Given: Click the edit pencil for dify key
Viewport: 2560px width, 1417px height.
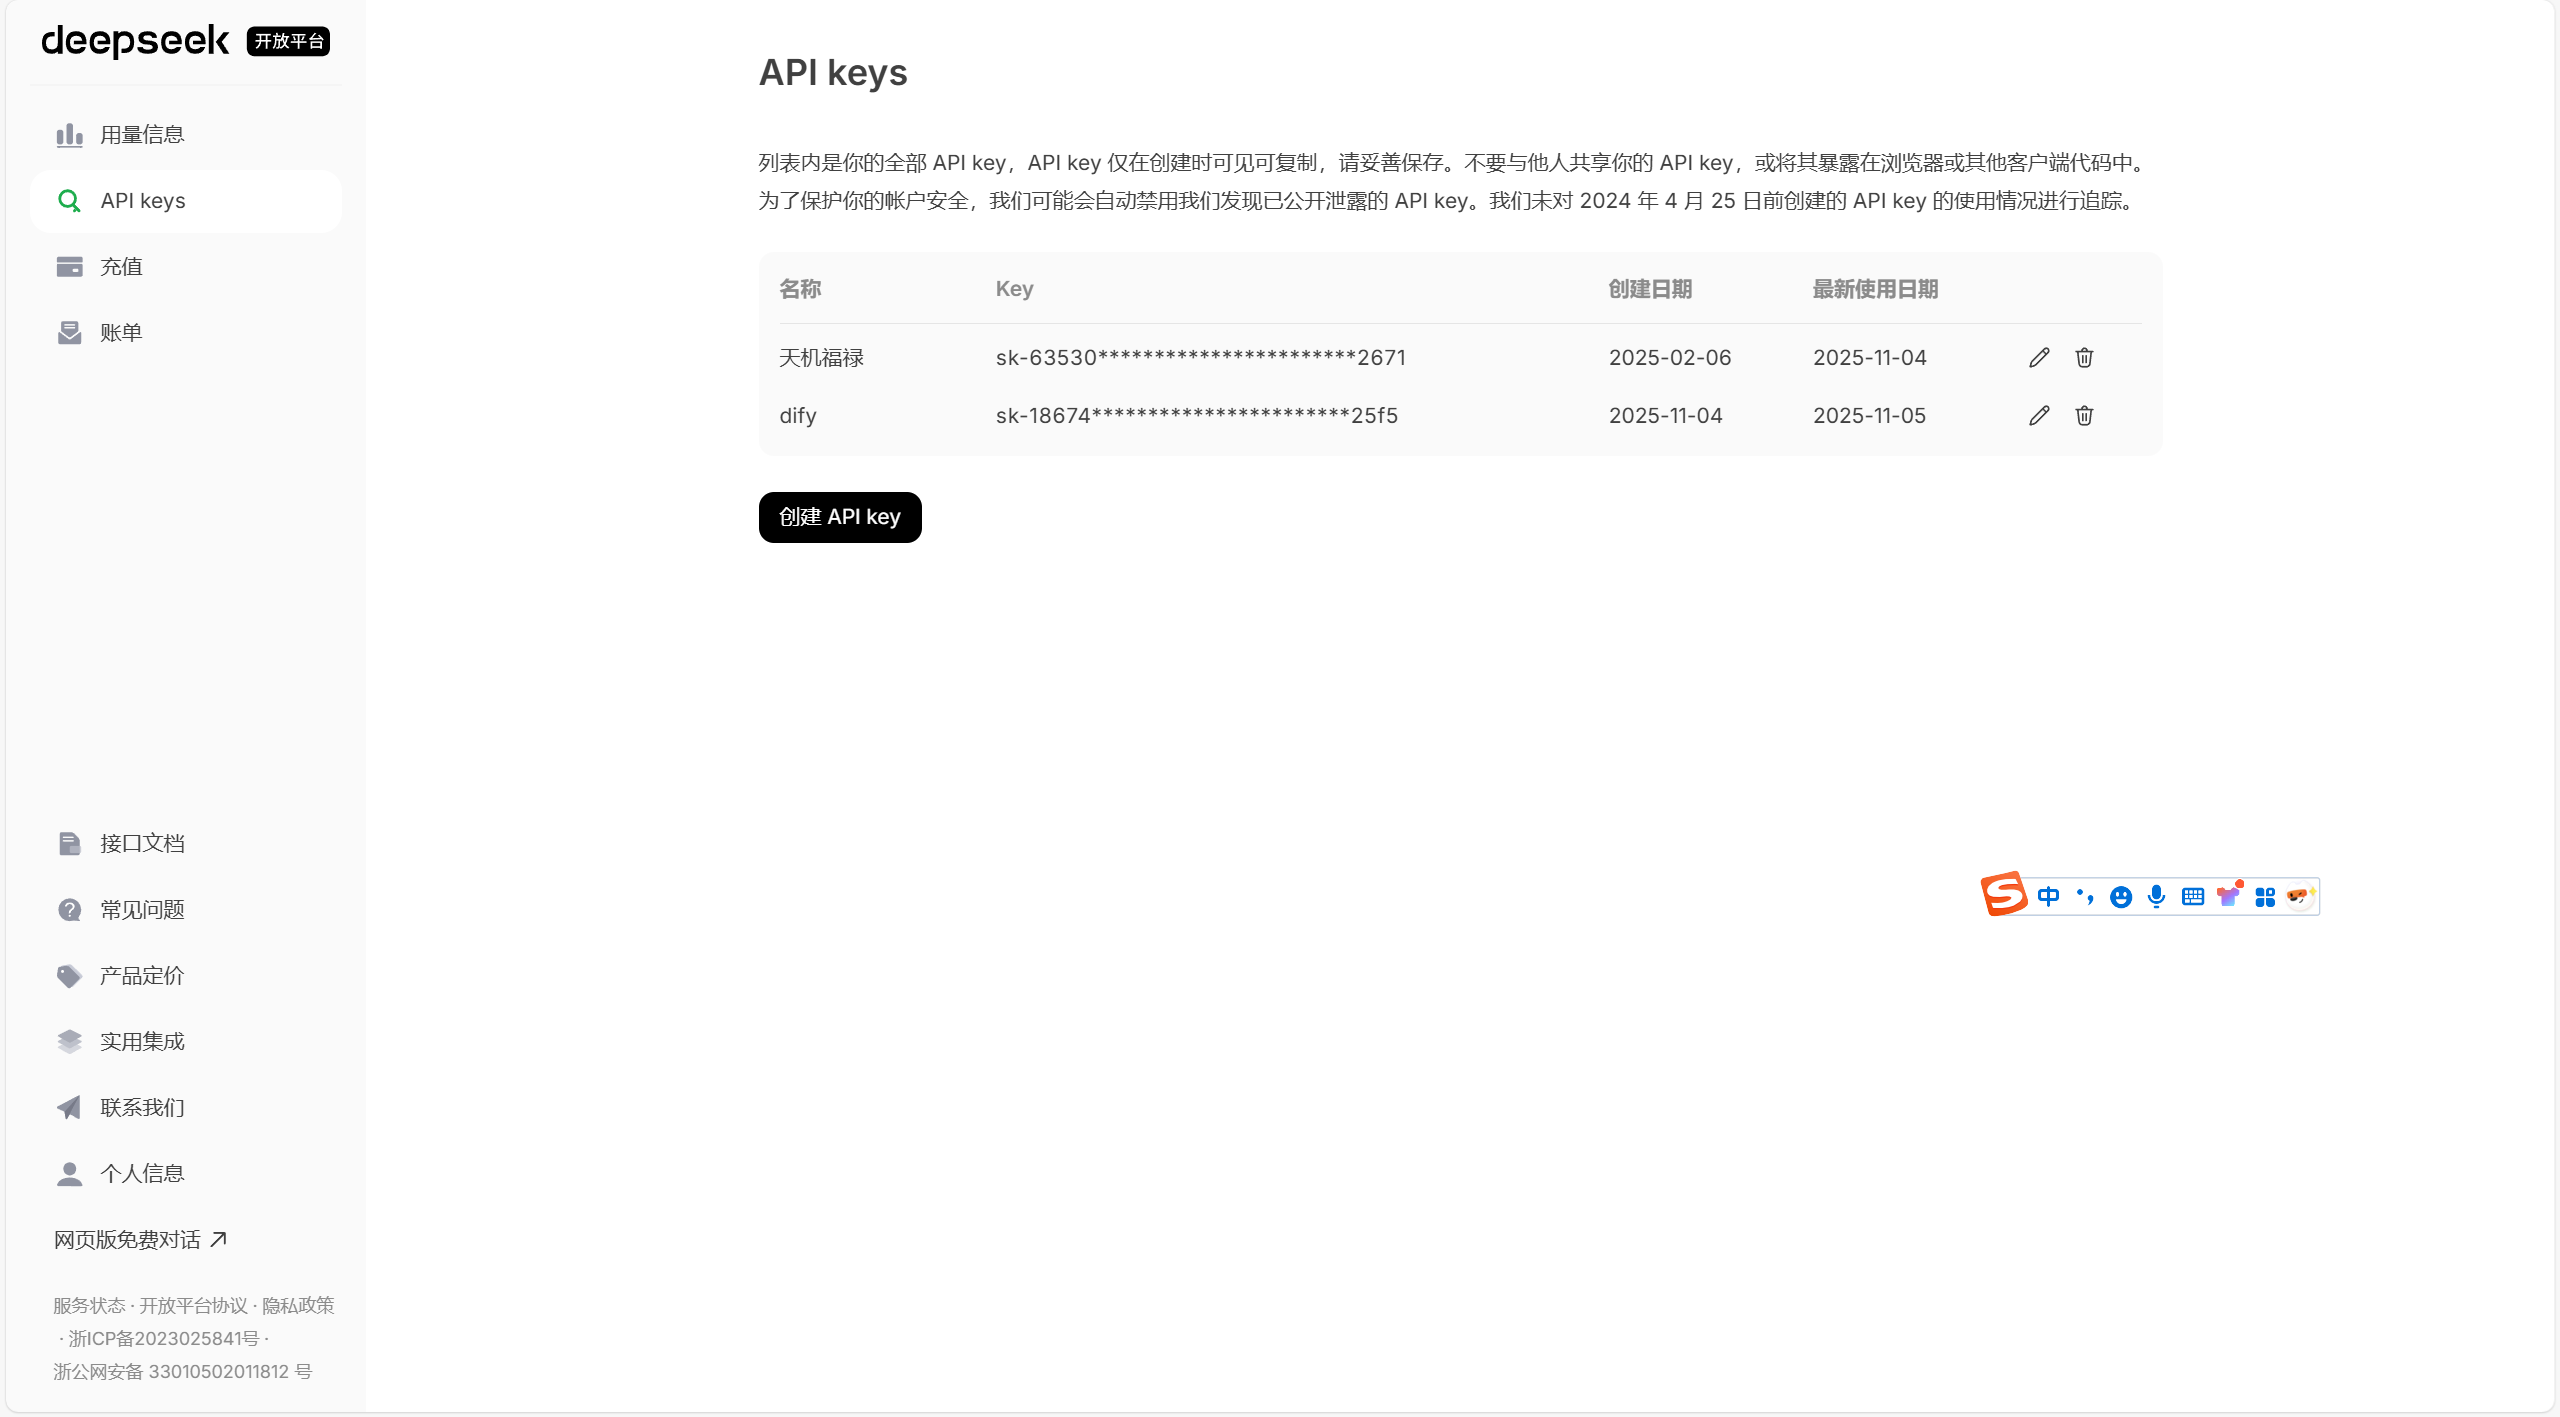Looking at the screenshot, I should pos(2039,416).
